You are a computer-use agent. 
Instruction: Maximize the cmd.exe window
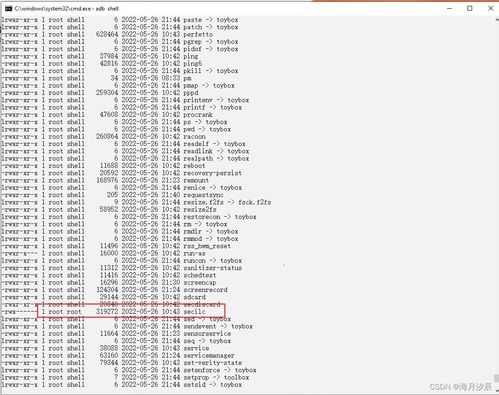(x=470, y=8)
